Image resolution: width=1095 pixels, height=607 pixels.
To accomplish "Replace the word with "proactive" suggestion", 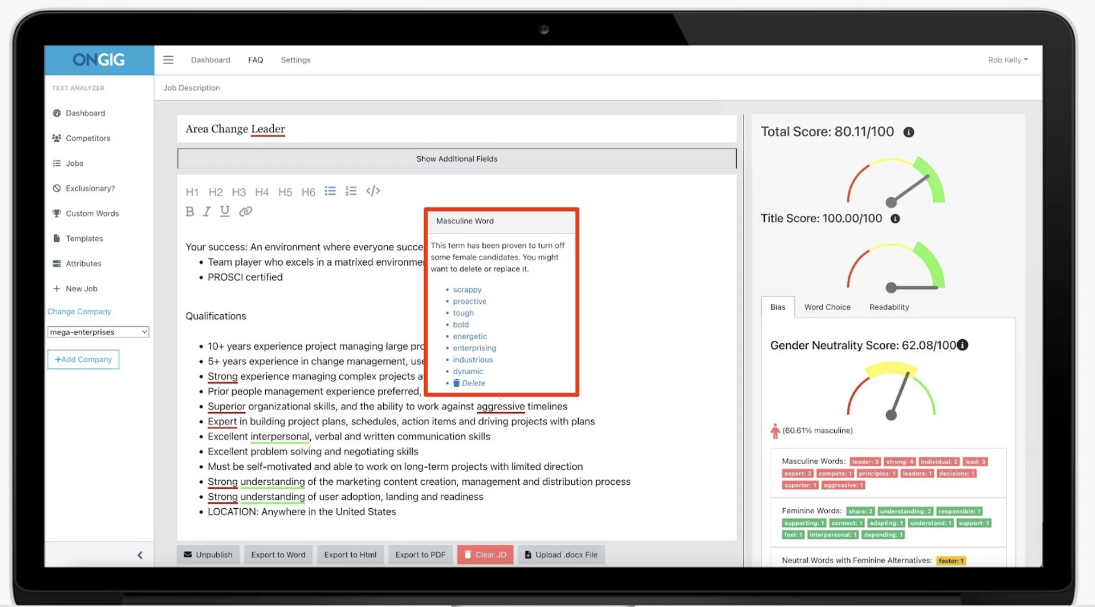I will [469, 301].
